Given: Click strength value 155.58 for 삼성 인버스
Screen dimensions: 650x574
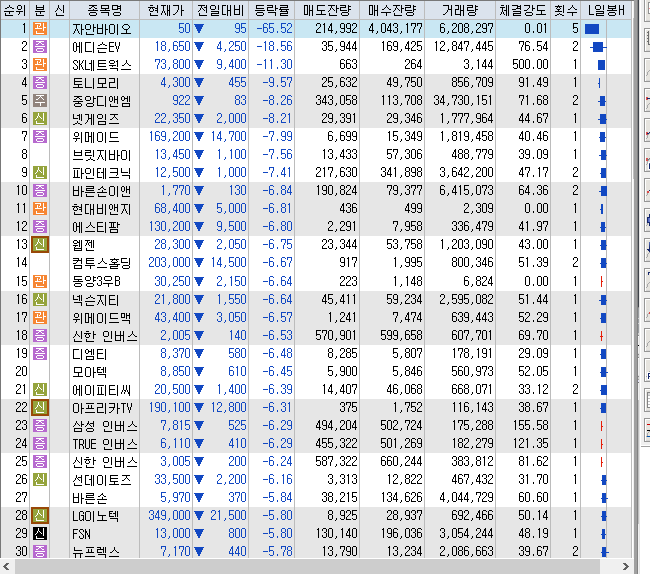Looking at the screenshot, I should (530, 426).
